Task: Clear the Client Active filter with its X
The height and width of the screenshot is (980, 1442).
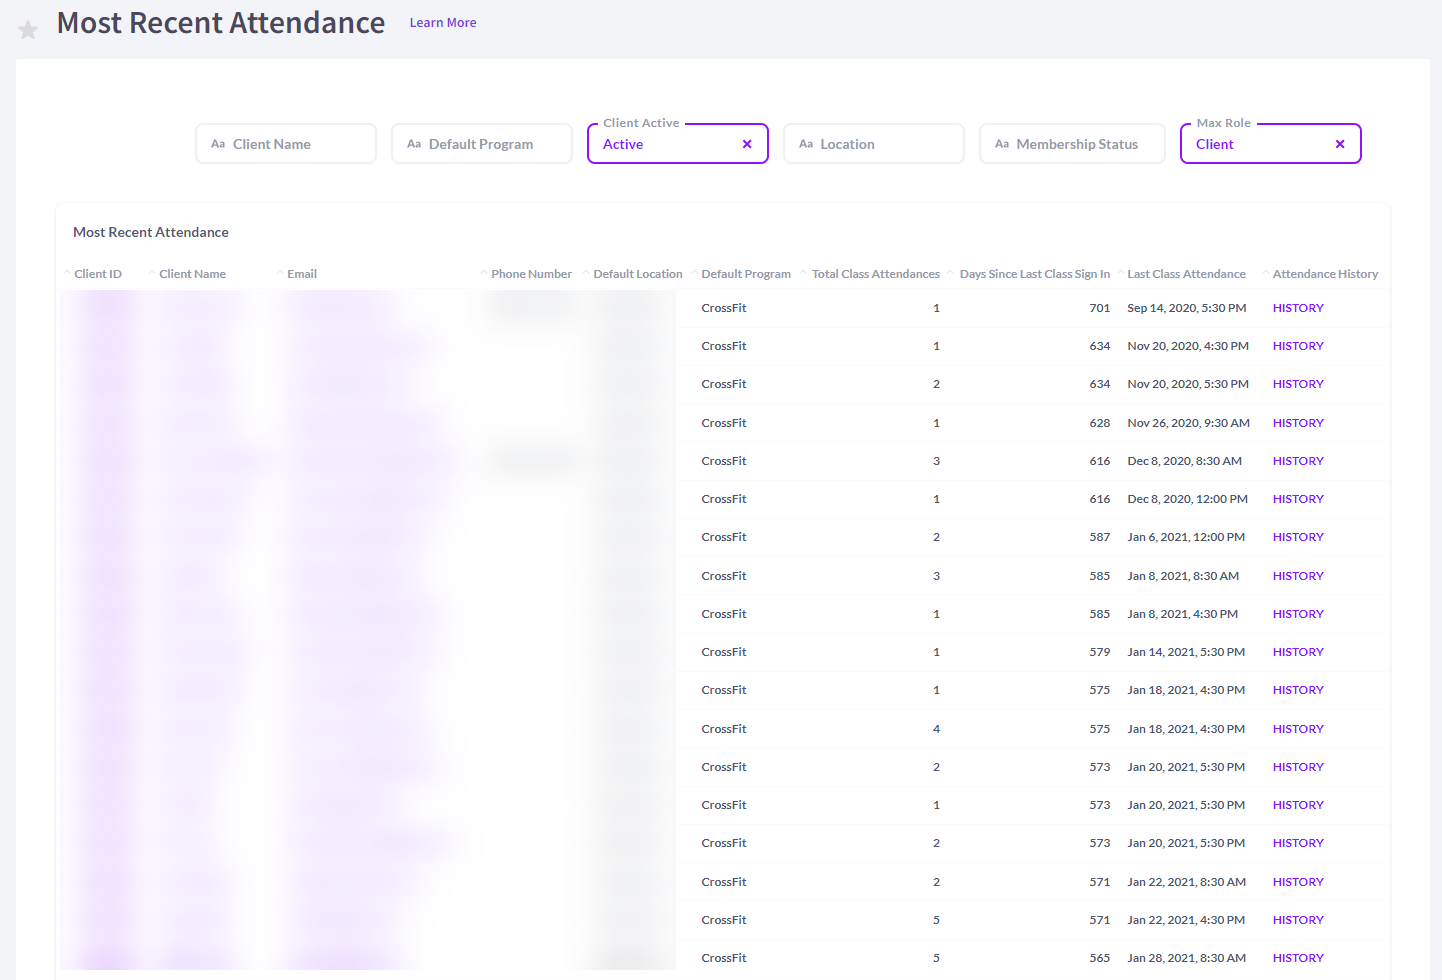Action: [747, 144]
